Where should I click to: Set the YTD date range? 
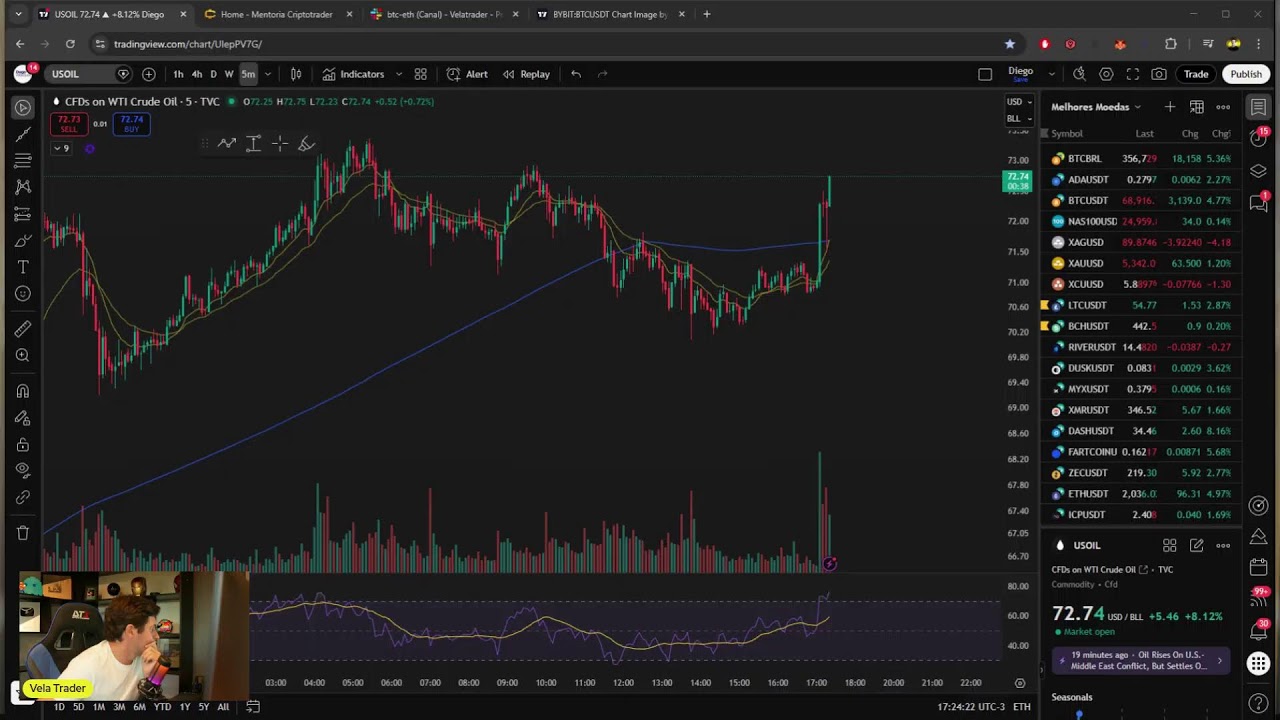click(162, 707)
